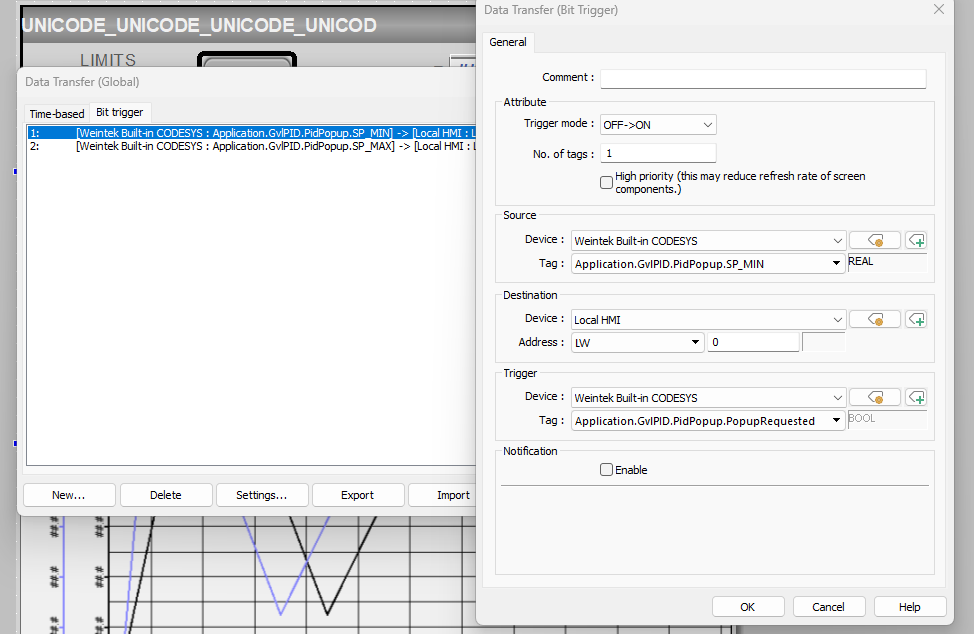
Task: Click the destination address number field
Action: tap(753, 342)
